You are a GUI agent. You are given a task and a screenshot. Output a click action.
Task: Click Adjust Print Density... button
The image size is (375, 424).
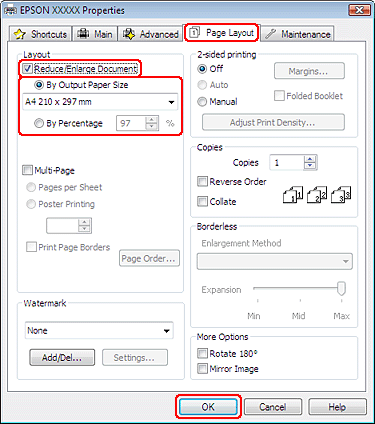(x=273, y=122)
